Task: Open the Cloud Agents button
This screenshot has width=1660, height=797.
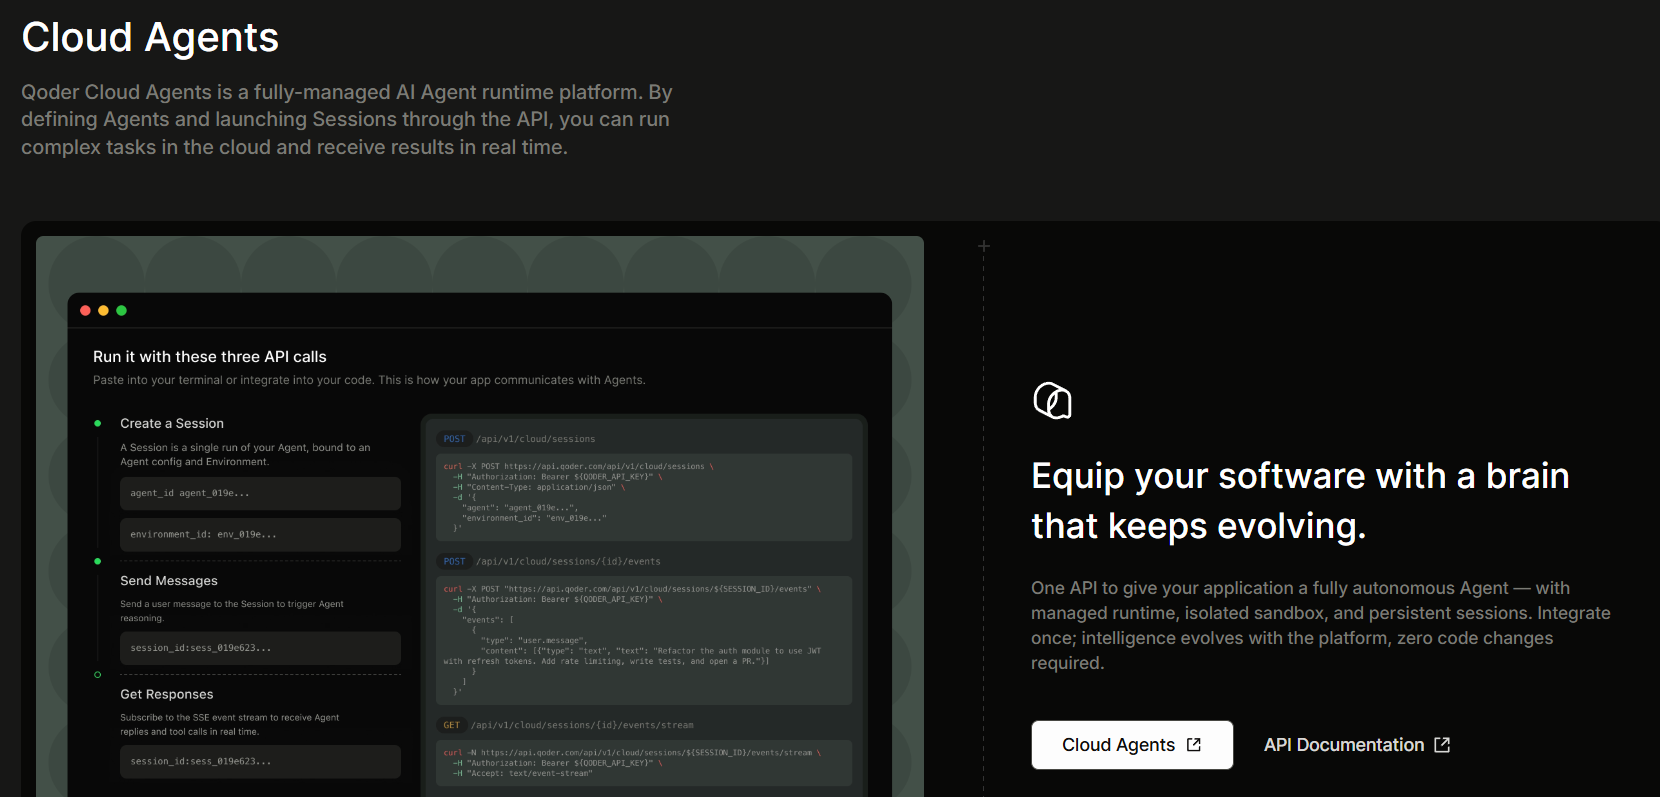Action: (1132, 745)
